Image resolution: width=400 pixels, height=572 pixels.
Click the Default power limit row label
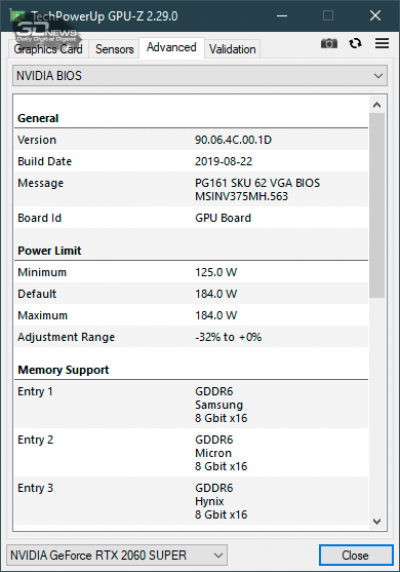pos(37,294)
